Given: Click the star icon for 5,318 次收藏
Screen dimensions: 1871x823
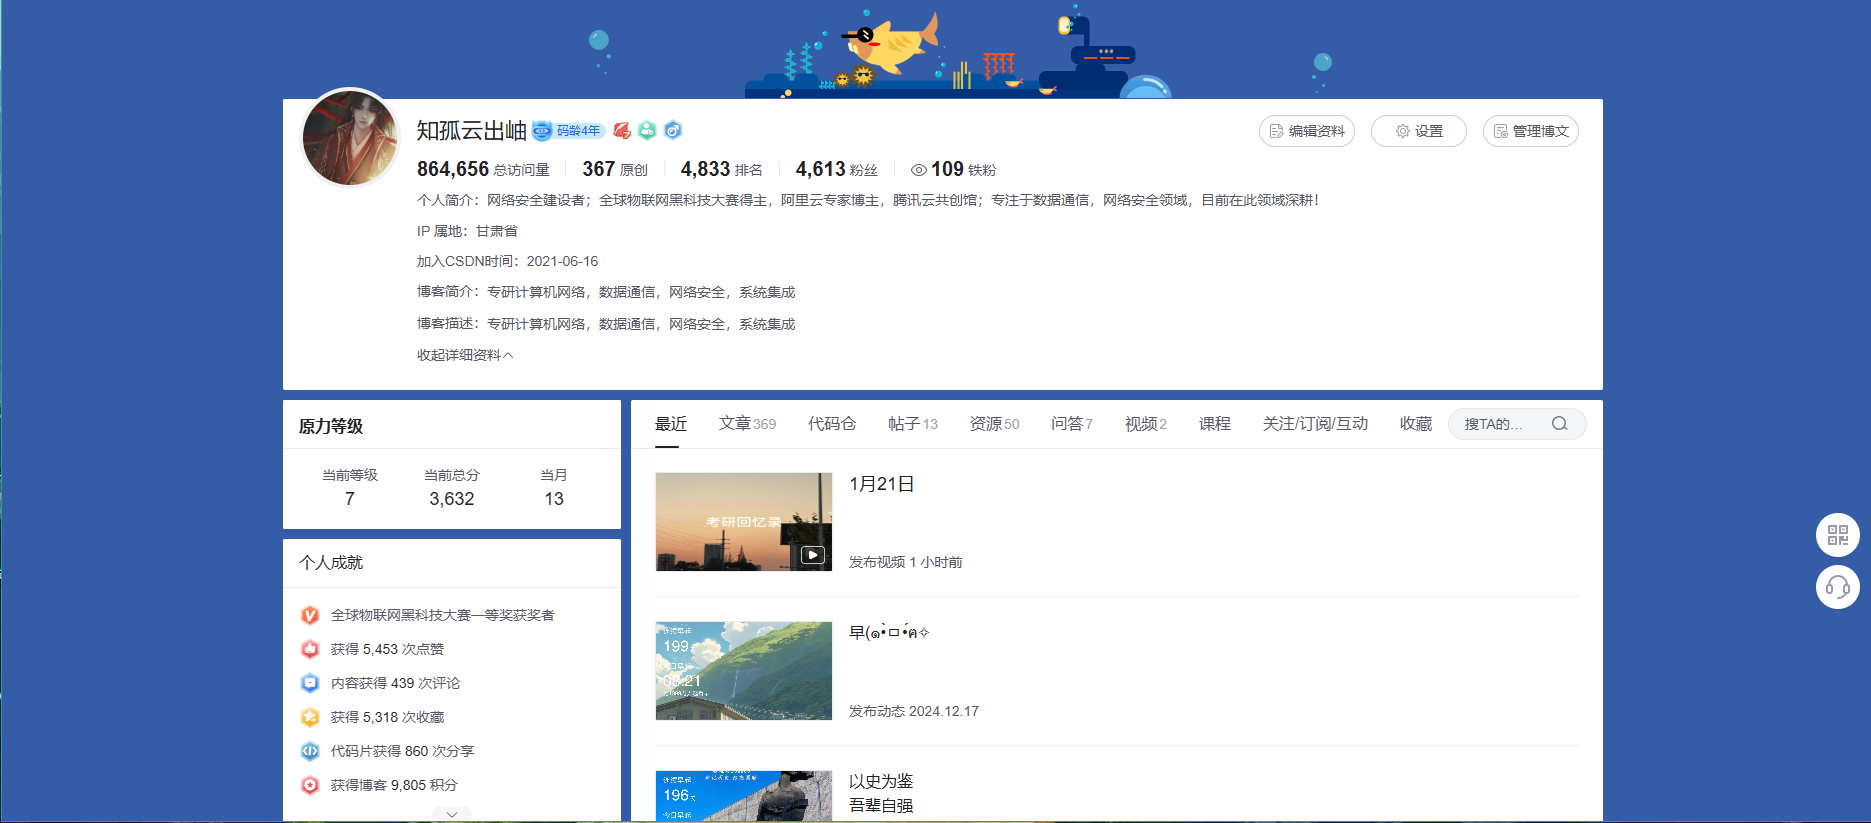Looking at the screenshot, I should 310,717.
